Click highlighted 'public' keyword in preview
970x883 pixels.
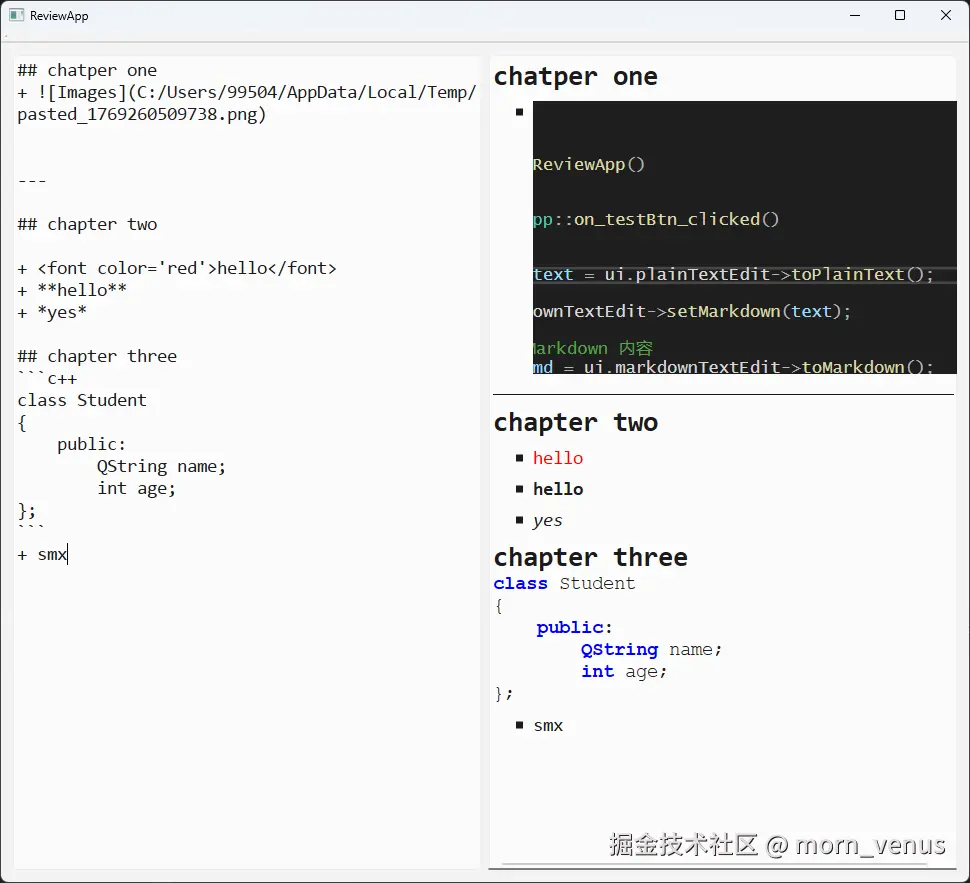click(570, 627)
